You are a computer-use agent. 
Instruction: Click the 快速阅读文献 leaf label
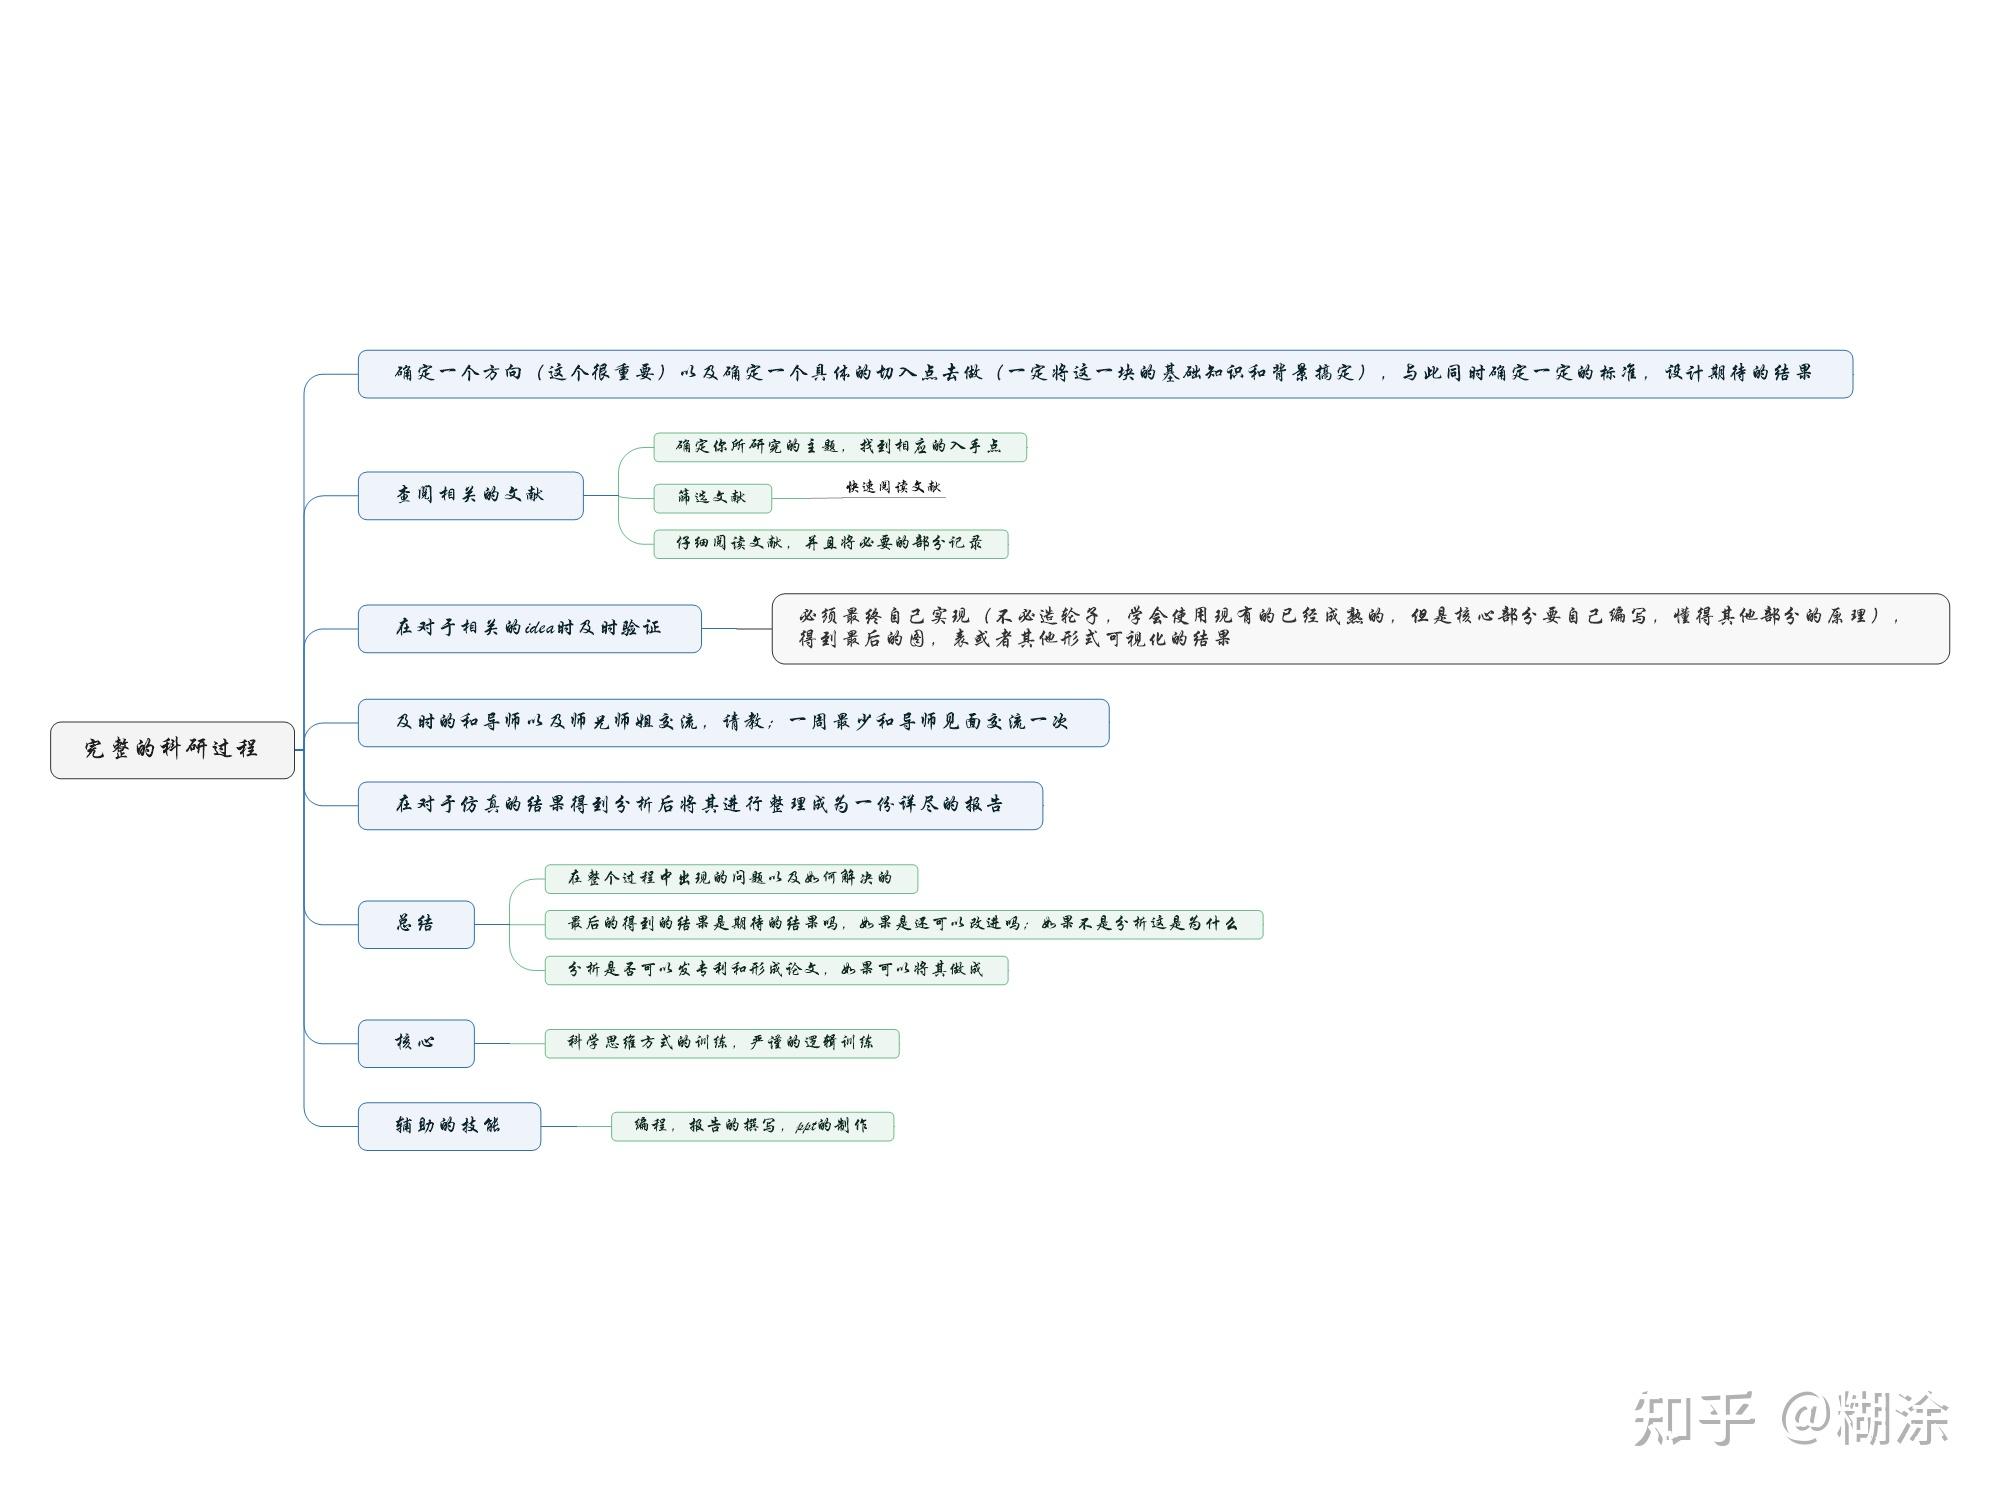(893, 487)
